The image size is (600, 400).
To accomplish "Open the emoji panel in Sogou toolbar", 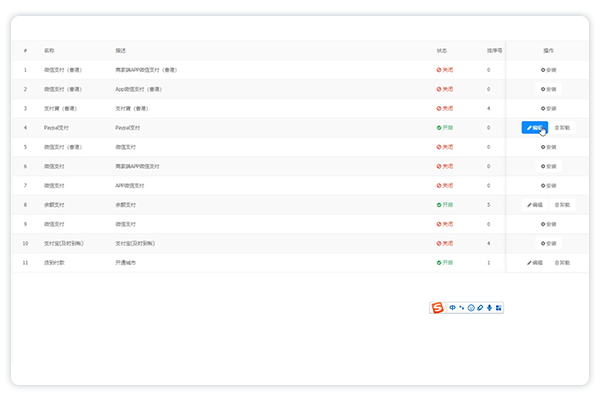I will pos(471,307).
